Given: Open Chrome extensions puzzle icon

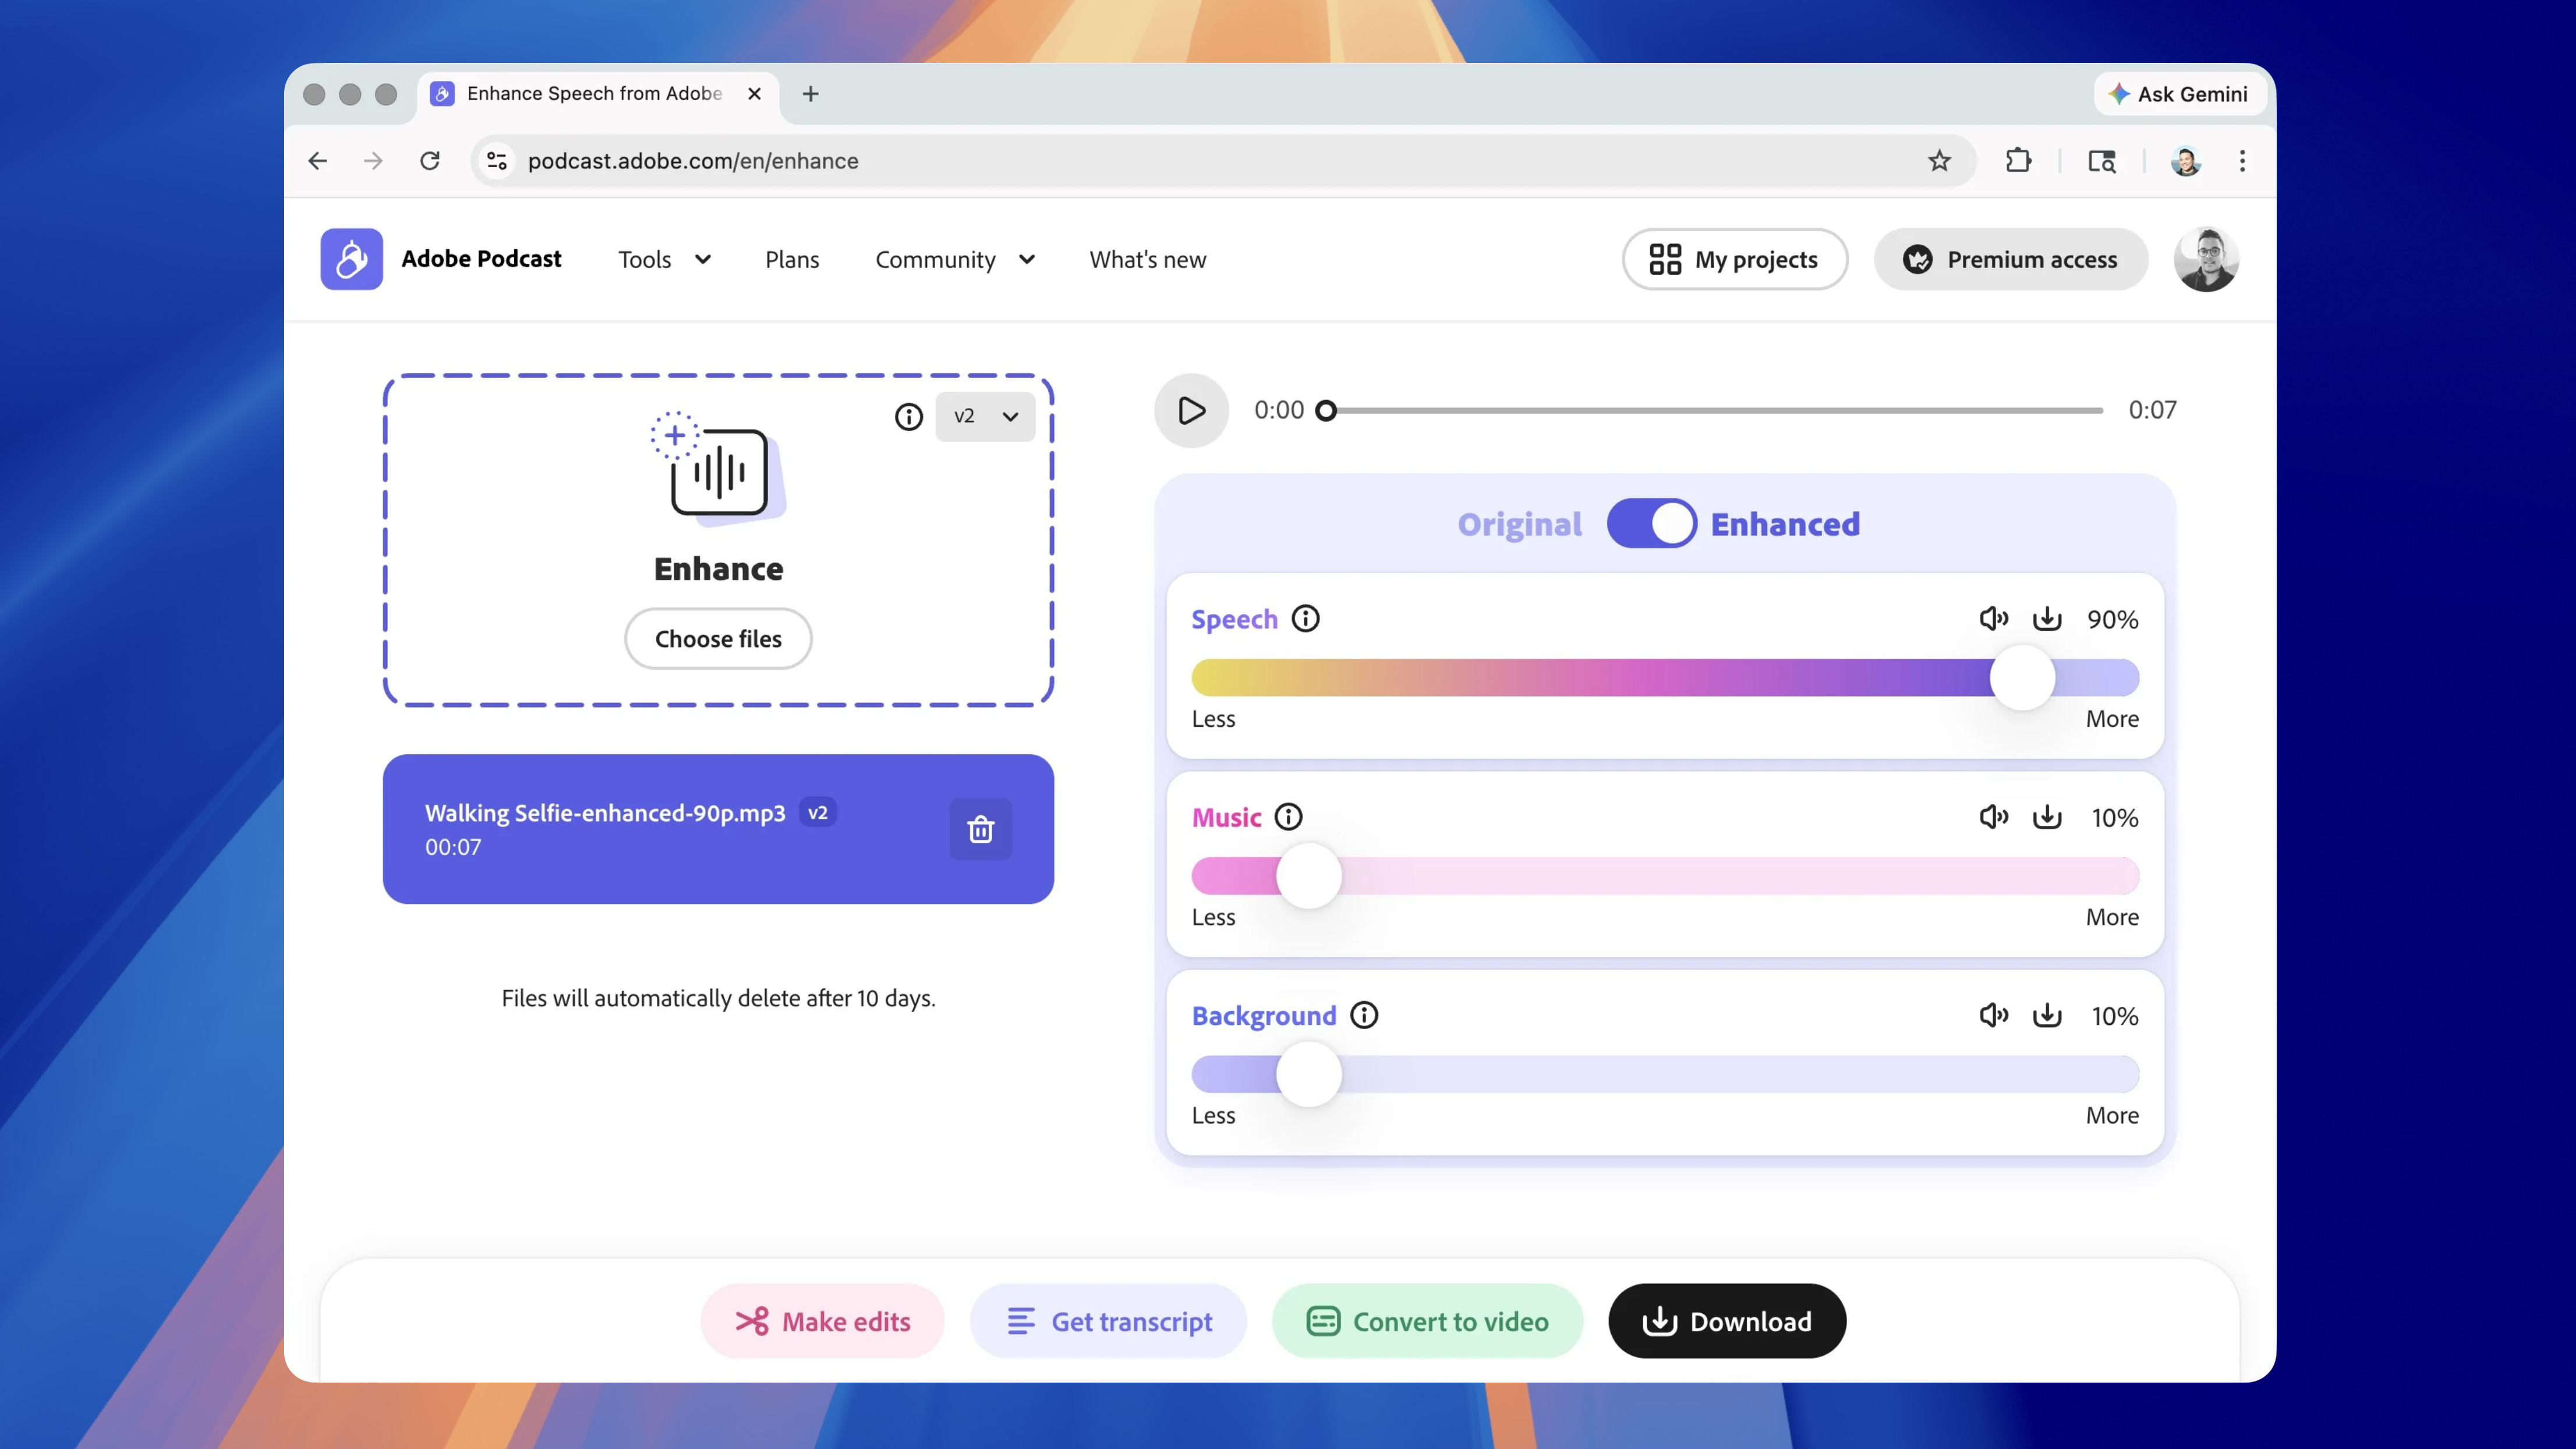Looking at the screenshot, I should coord(2018,161).
